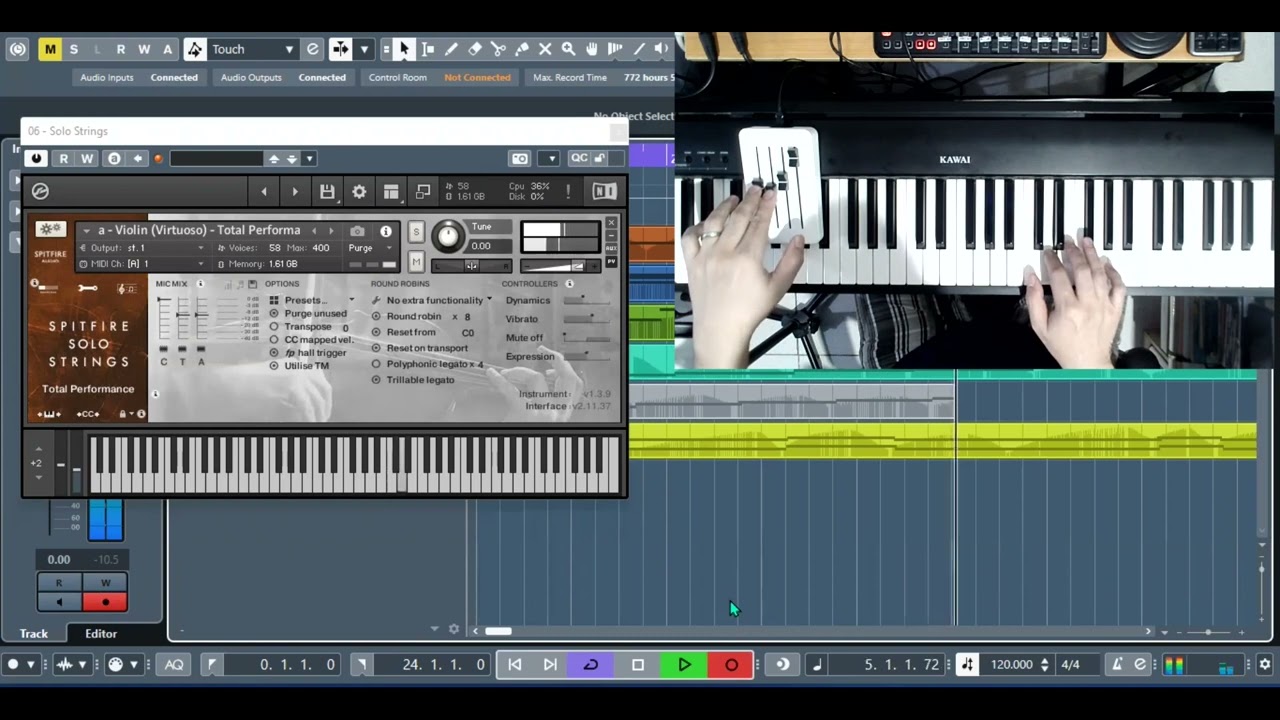This screenshot has width=1280, height=720.
Task: Select the Comp hand tool
Action: (x=592, y=49)
